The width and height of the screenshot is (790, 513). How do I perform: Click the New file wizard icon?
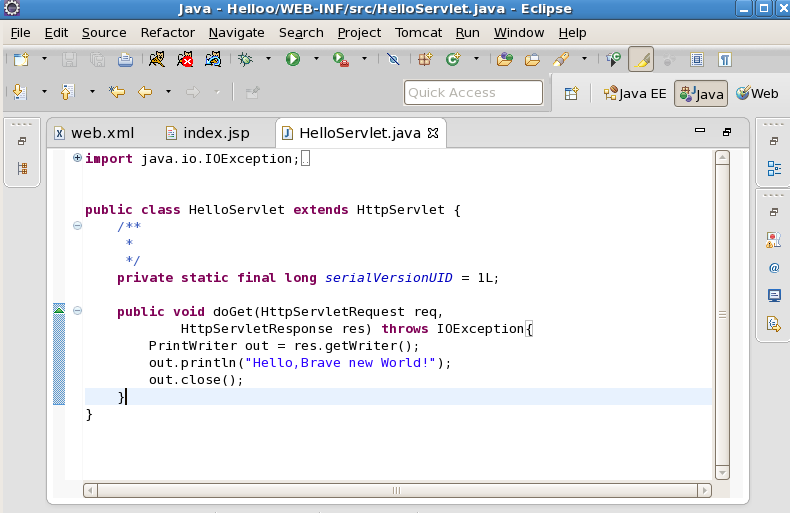coord(21,59)
